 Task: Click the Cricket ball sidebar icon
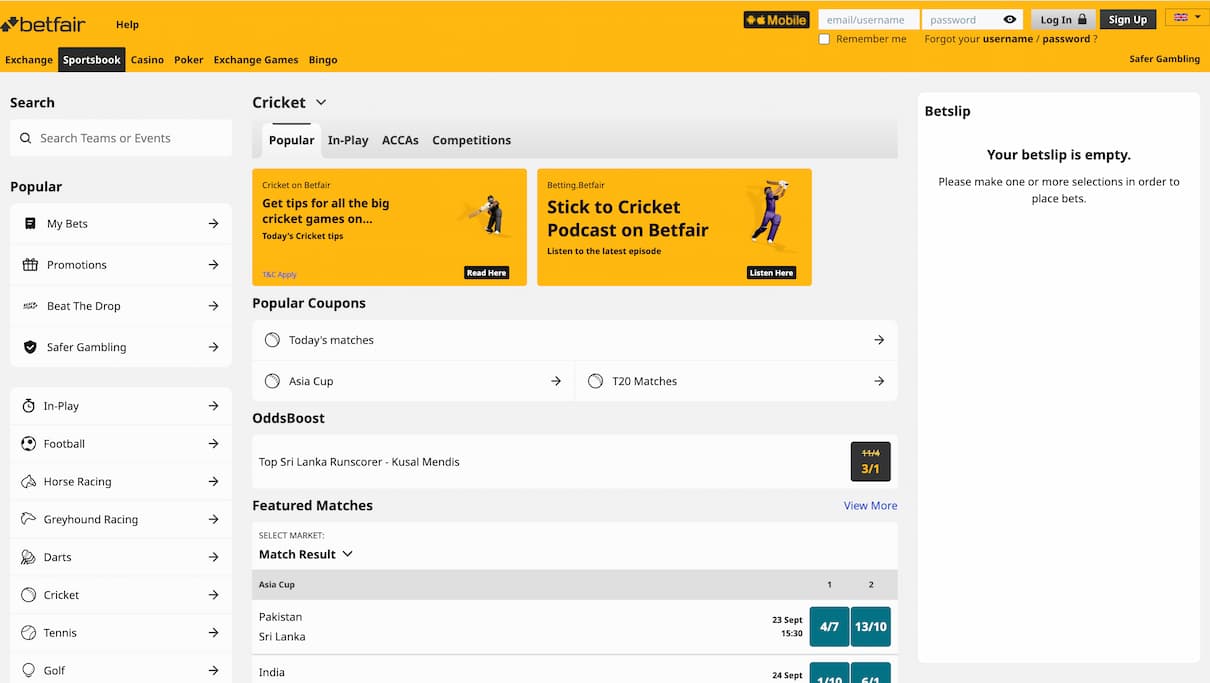point(29,595)
